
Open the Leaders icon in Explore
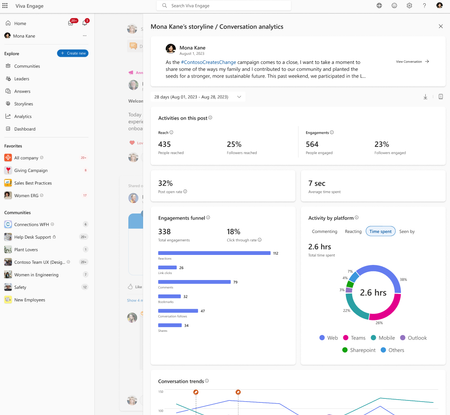[8, 79]
